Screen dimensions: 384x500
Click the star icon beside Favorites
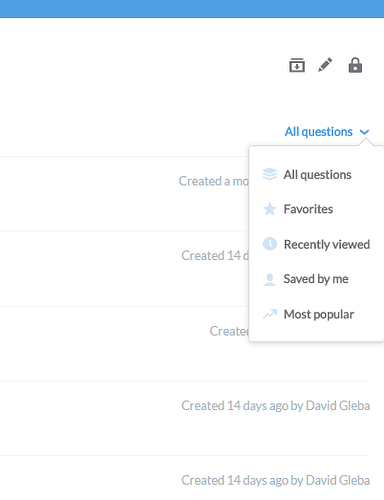[x=270, y=209]
